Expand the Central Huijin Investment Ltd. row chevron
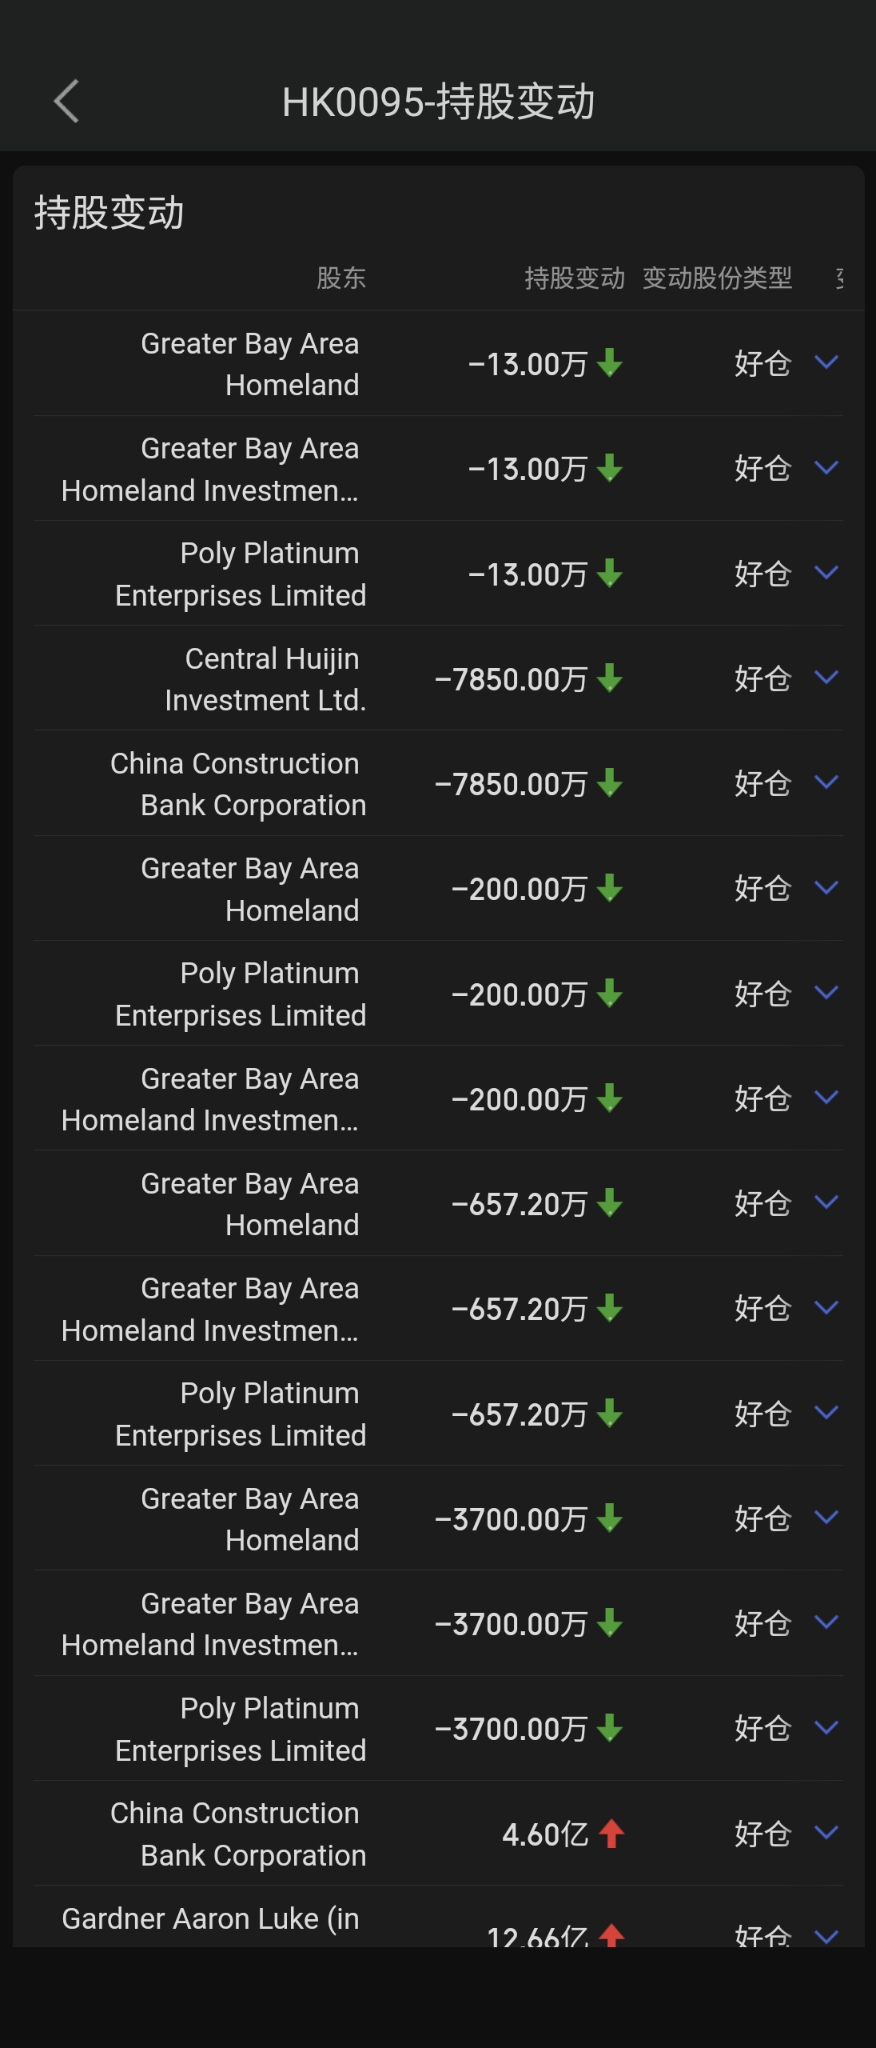Image resolution: width=876 pixels, height=2048 pixels. point(826,678)
